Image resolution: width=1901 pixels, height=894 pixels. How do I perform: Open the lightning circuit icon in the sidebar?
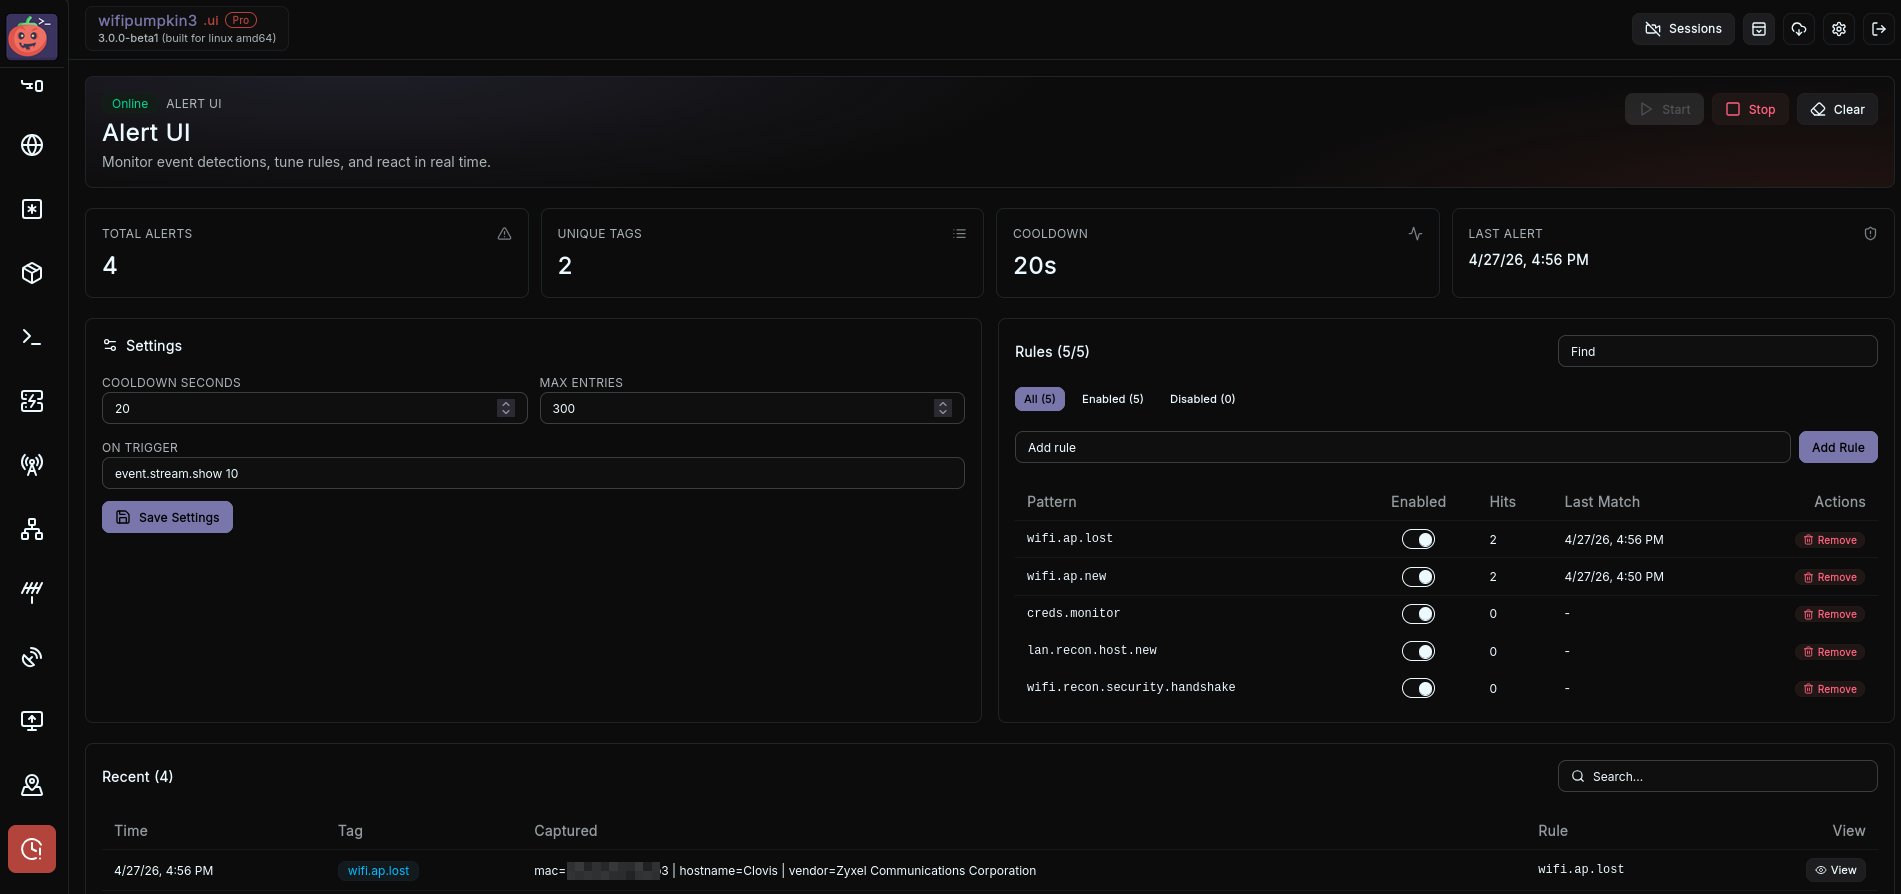click(x=32, y=401)
